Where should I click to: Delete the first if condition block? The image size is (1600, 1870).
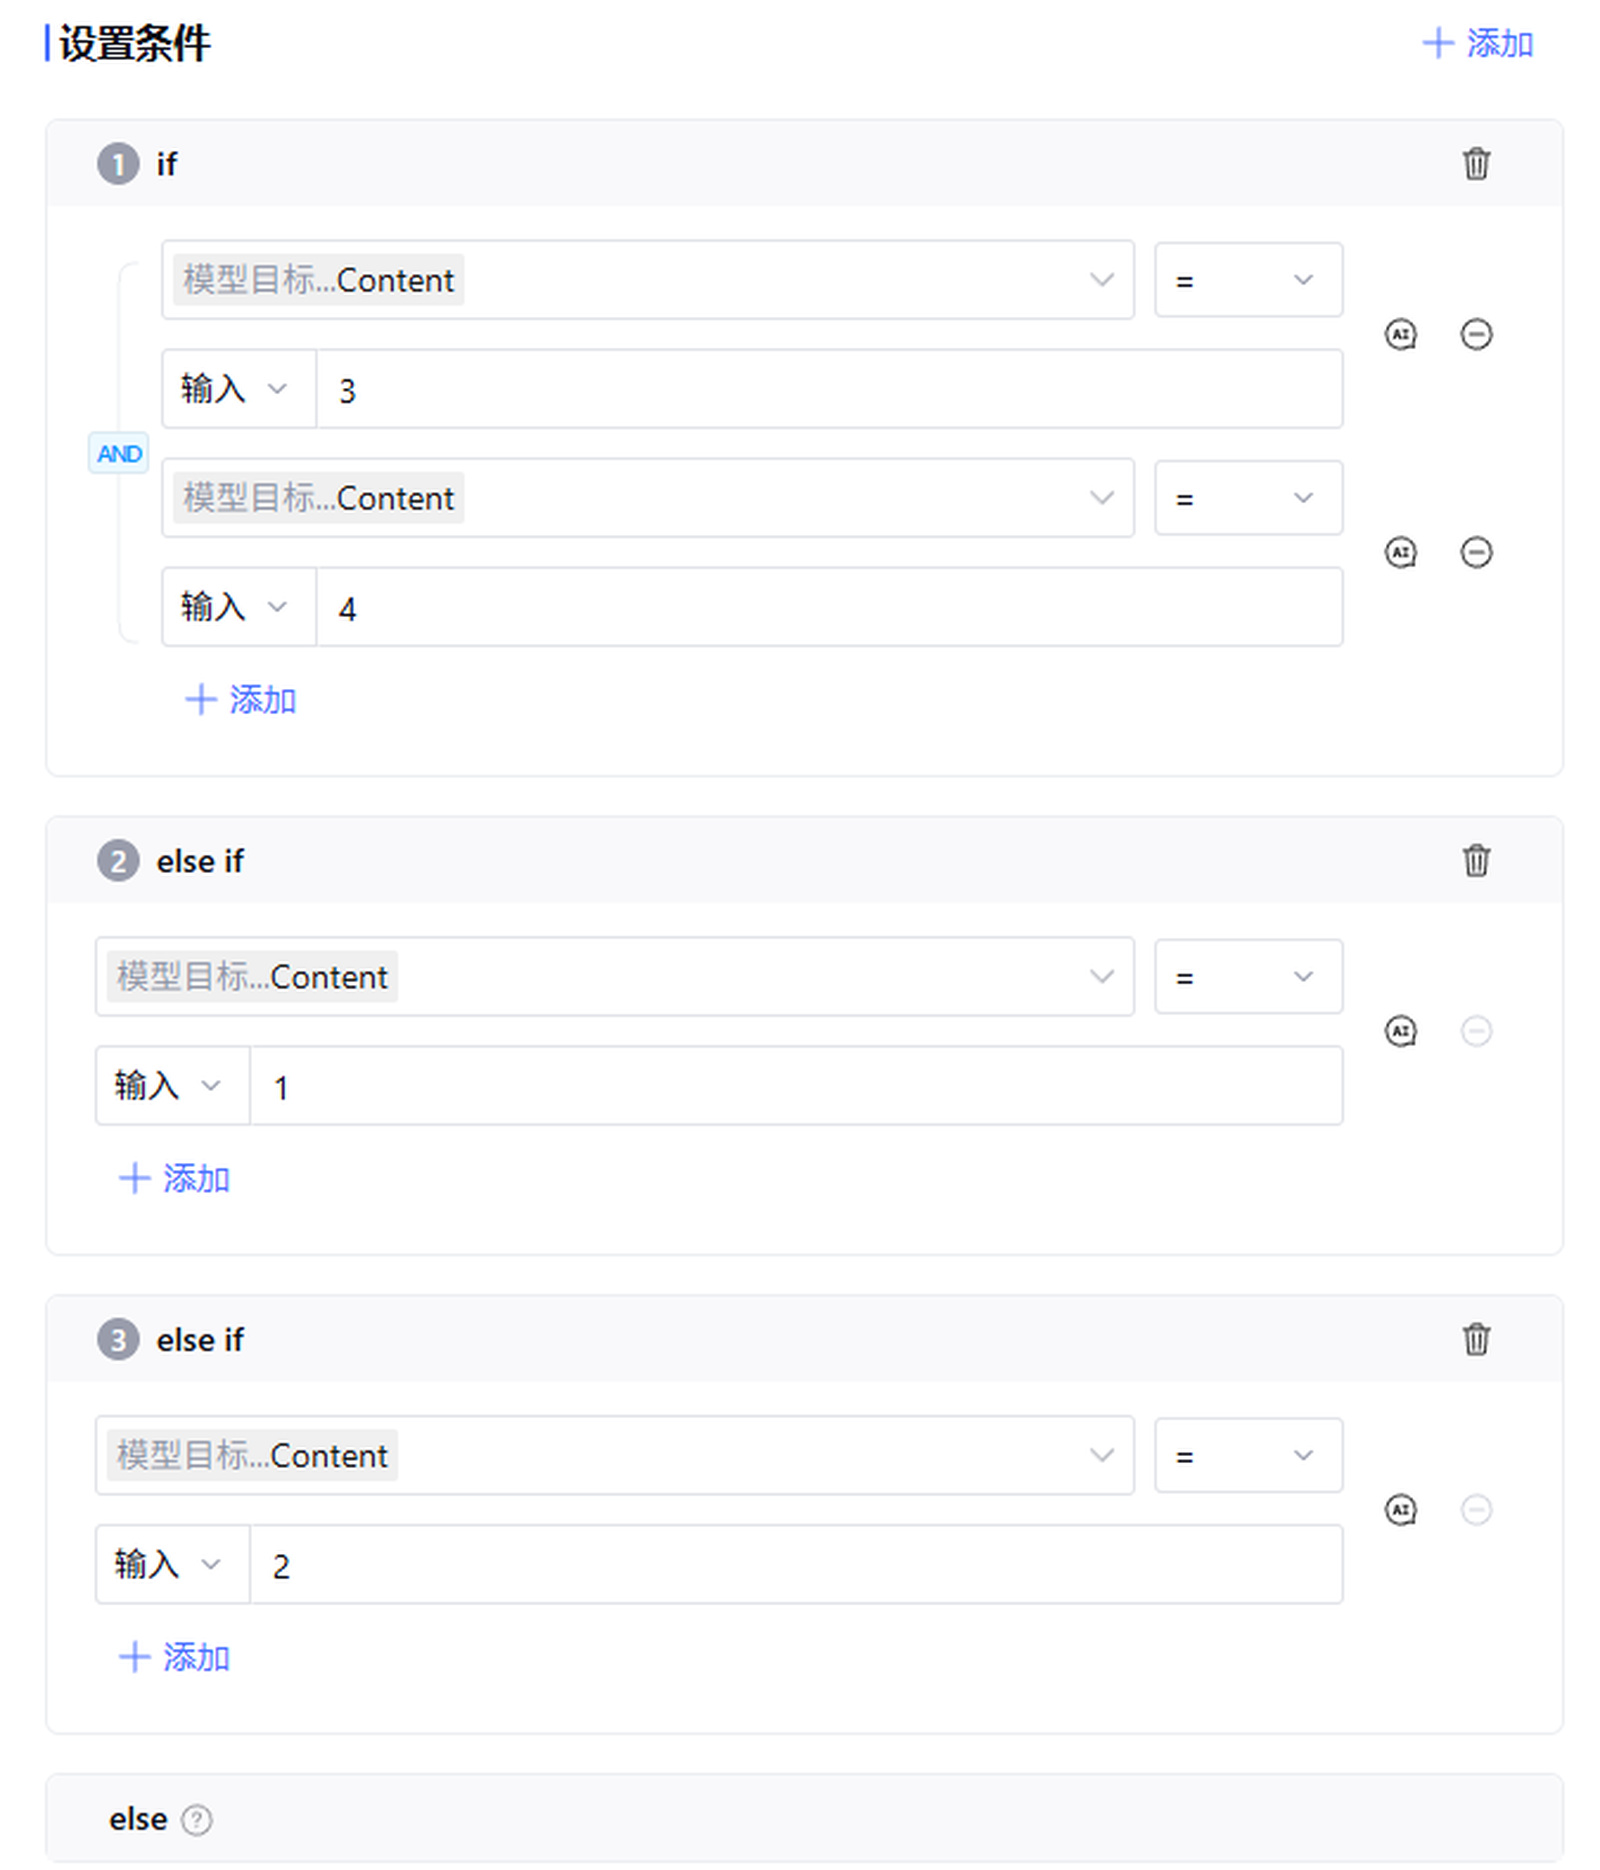(x=1475, y=163)
